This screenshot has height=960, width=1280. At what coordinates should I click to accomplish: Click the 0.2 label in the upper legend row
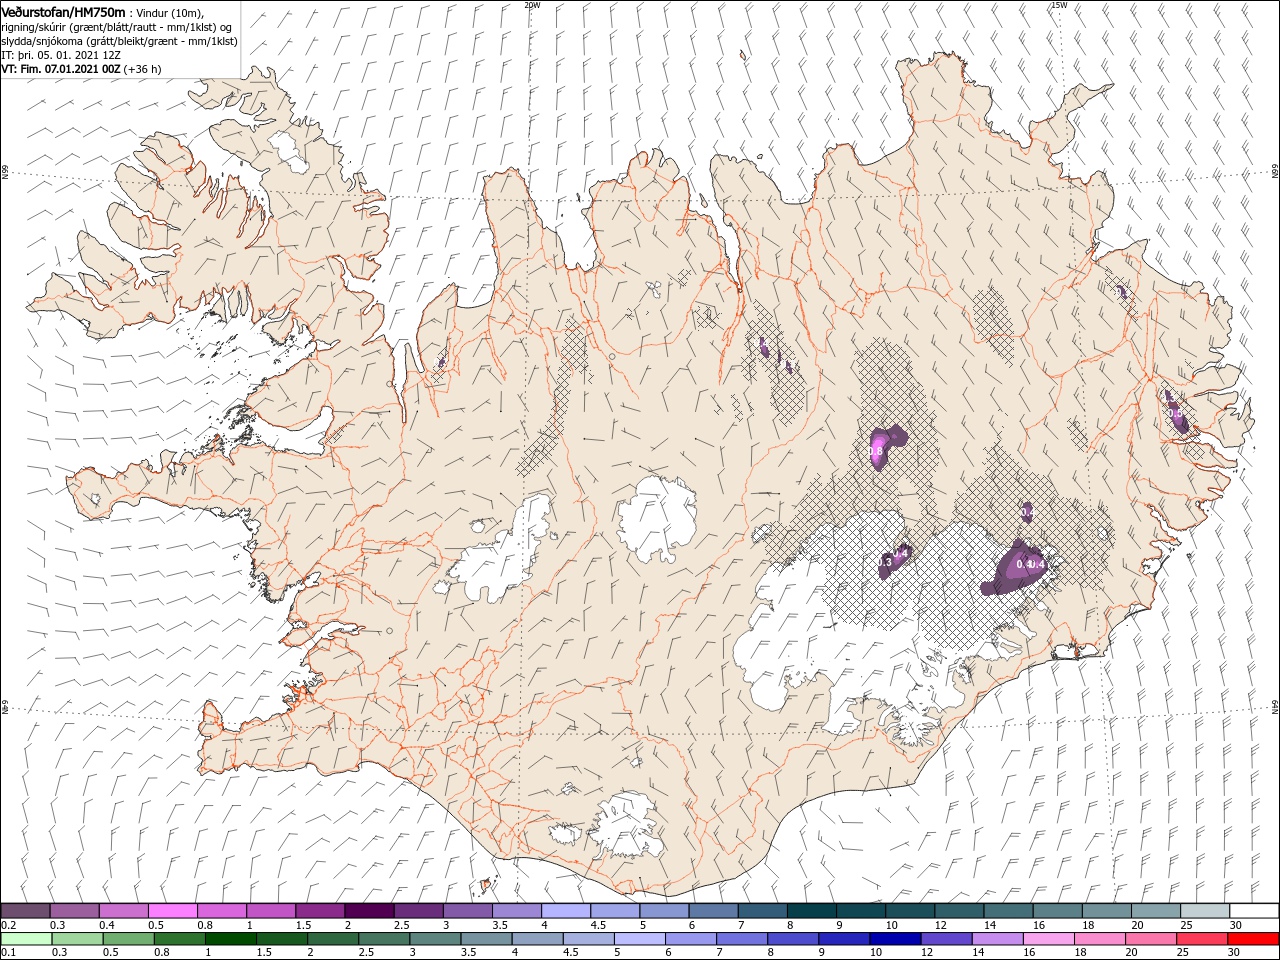[x=9, y=925]
